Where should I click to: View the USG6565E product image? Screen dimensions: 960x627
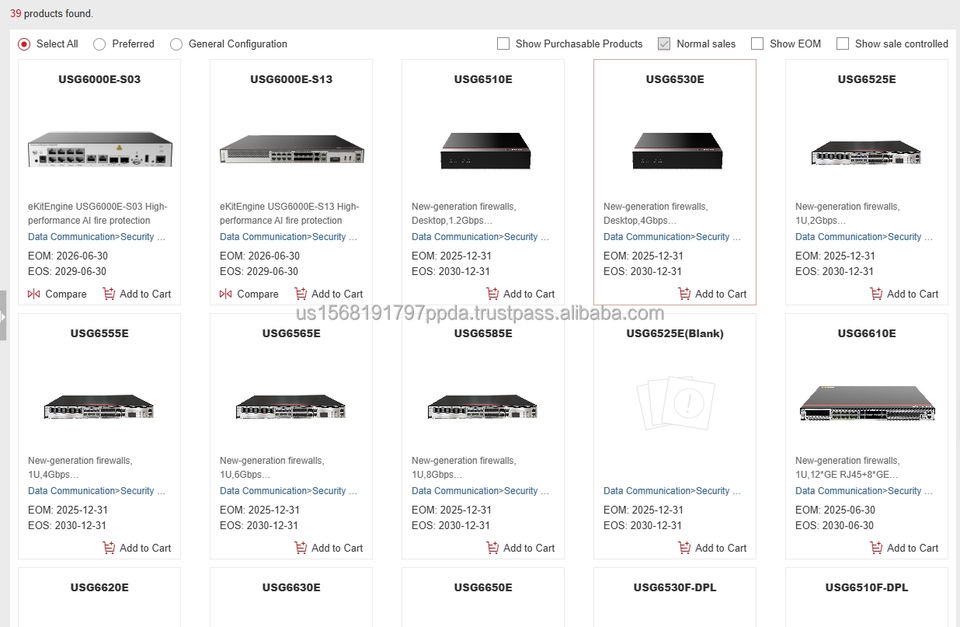click(x=291, y=407)
